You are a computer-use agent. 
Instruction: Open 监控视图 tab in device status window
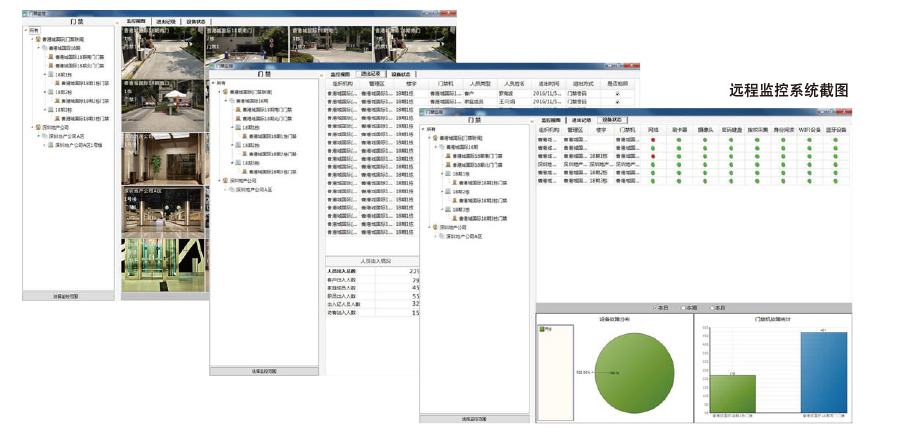coord(552,120)
